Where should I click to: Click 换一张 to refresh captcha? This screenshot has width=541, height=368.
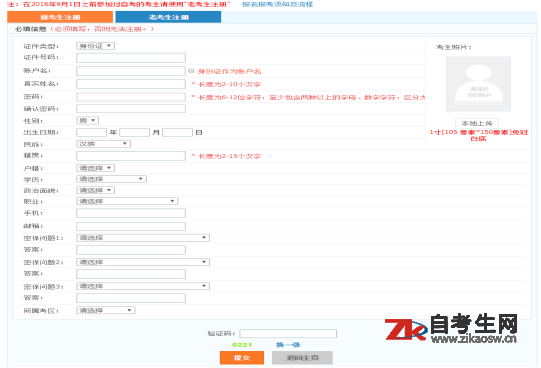tap(288, 345)
